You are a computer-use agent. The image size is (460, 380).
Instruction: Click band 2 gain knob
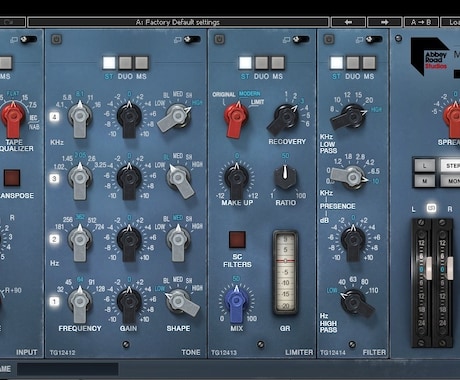click(129, 241)
